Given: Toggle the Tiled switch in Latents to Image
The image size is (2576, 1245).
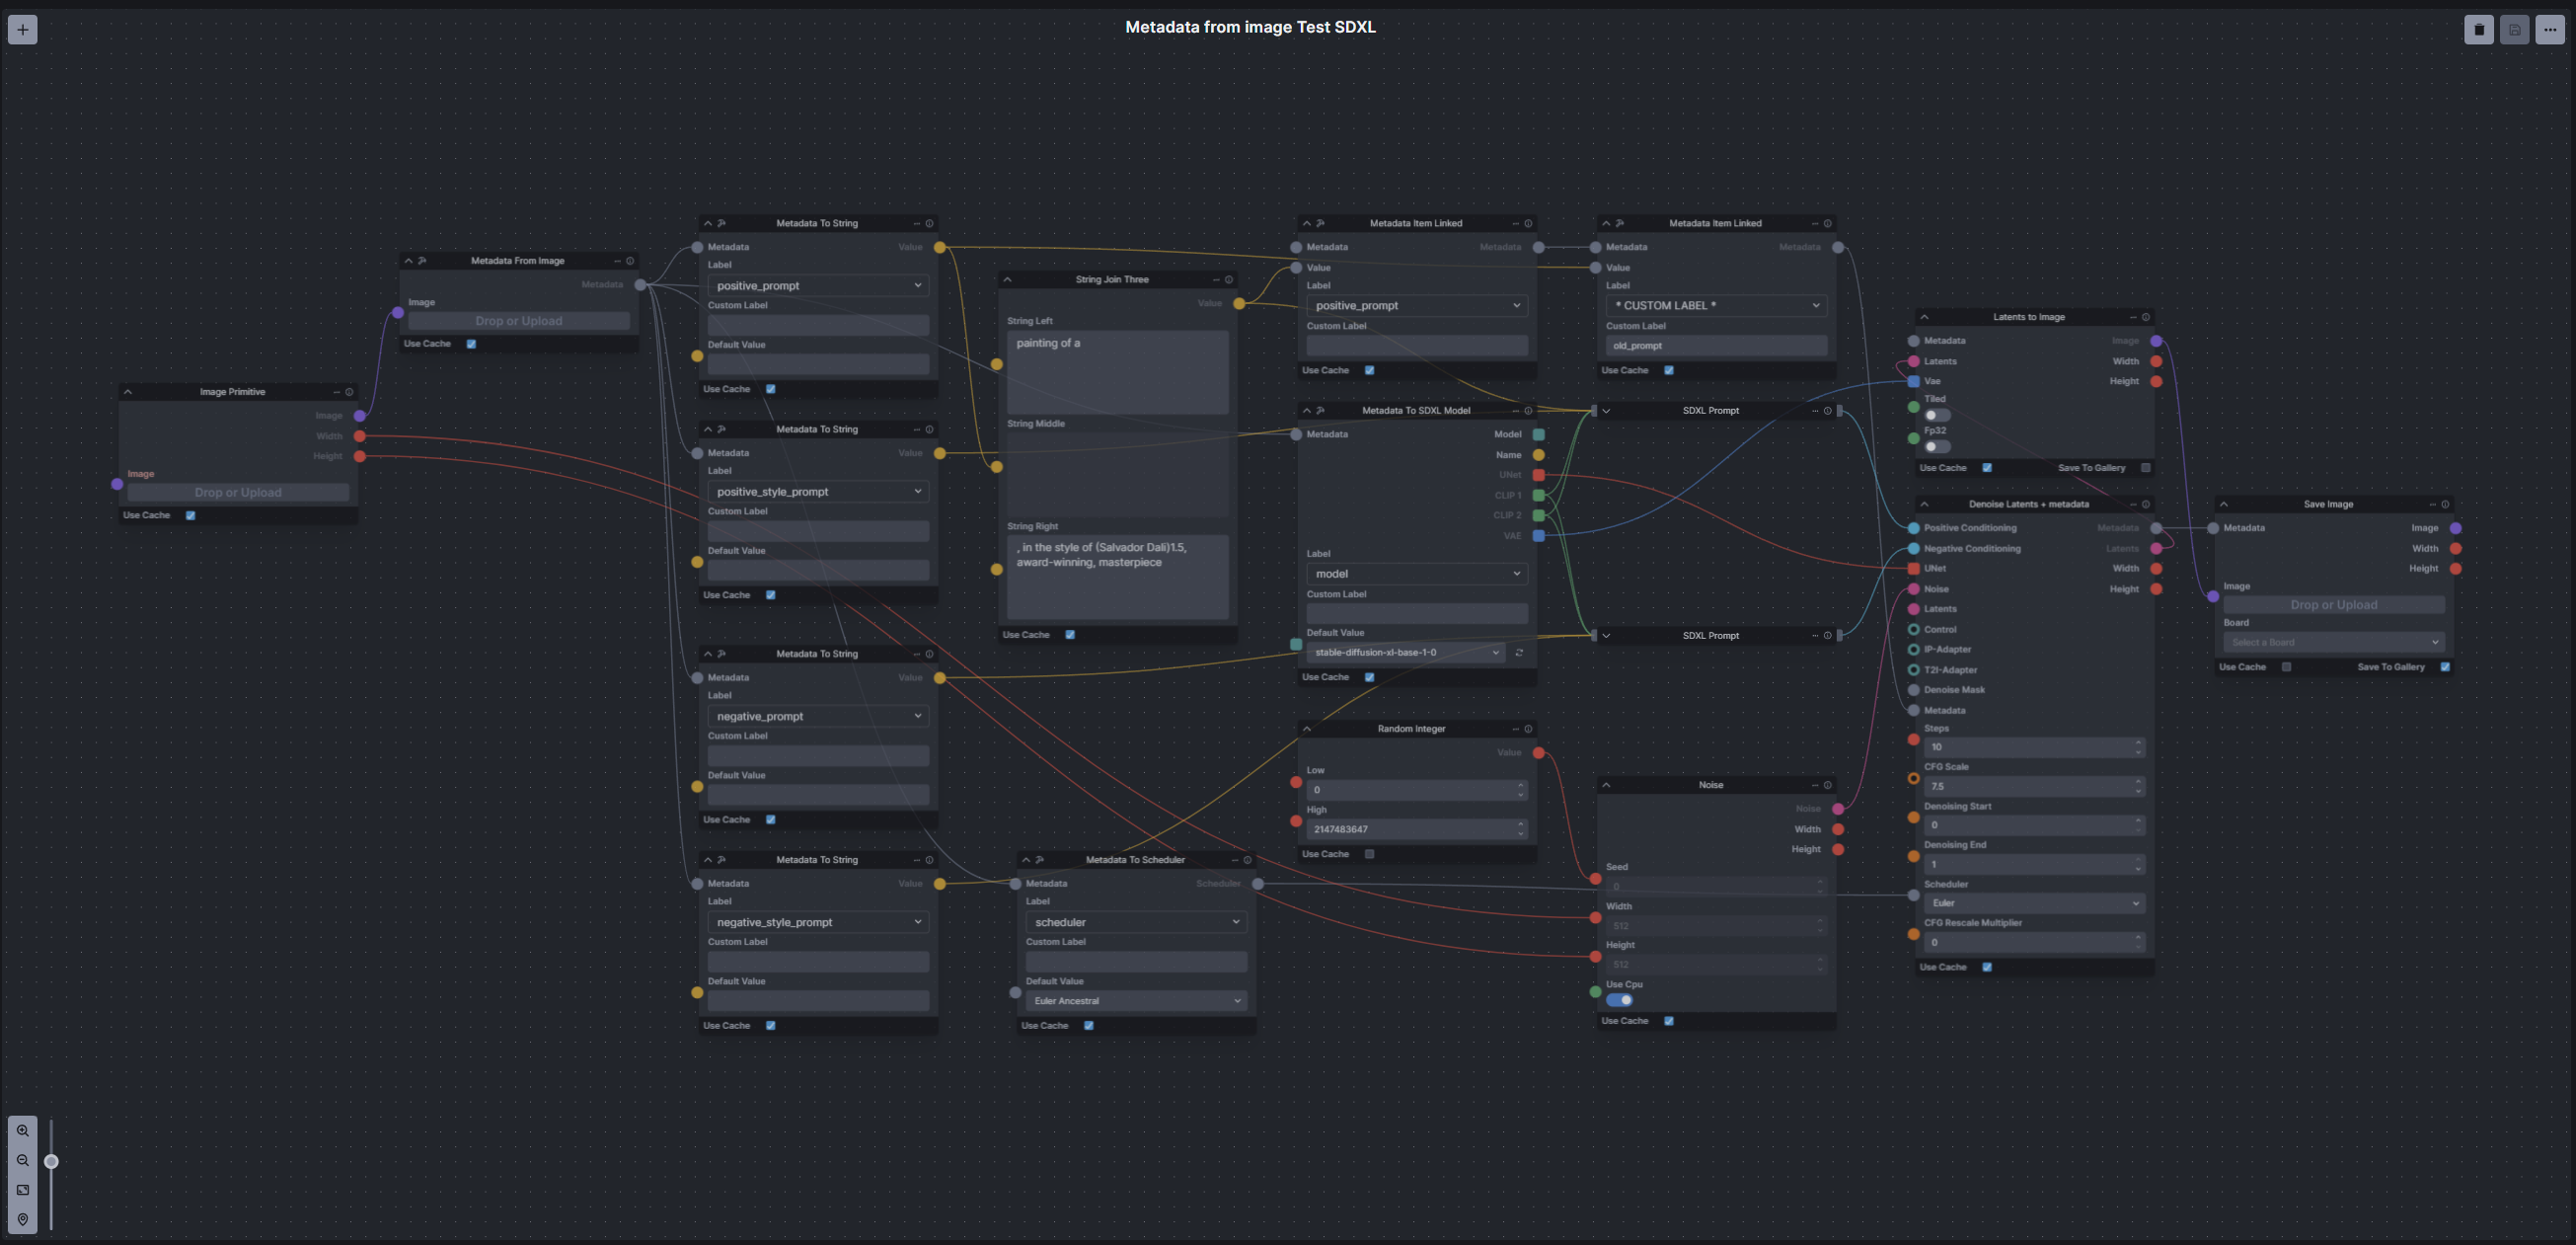Looking at the screenshot, I should click(1936, 415).
